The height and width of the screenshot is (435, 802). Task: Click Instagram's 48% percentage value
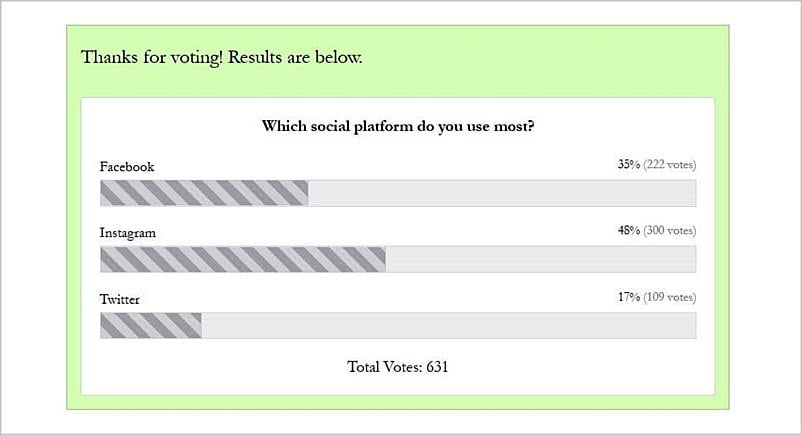point(628,231)
